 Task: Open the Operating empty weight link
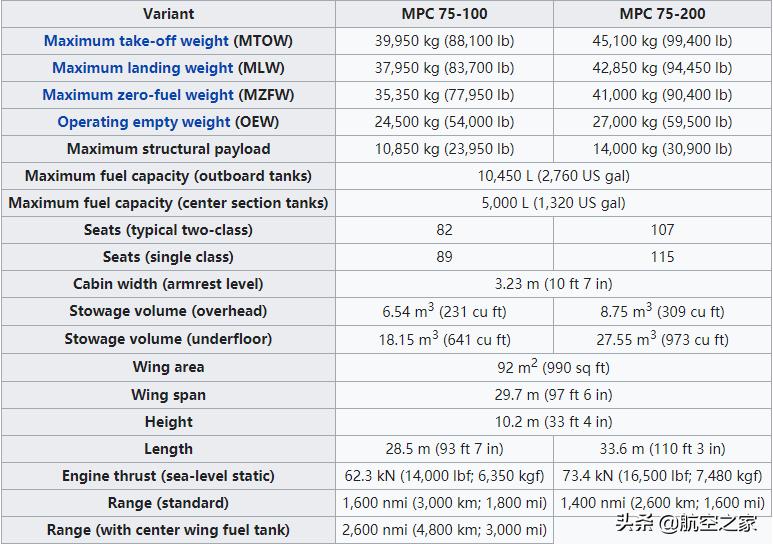point(144,122)
